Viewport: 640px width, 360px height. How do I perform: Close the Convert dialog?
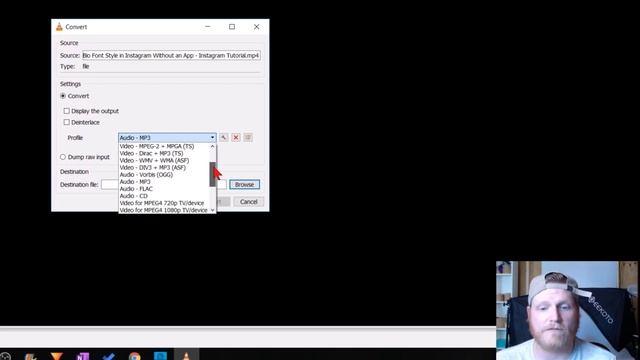coord(256,27)
